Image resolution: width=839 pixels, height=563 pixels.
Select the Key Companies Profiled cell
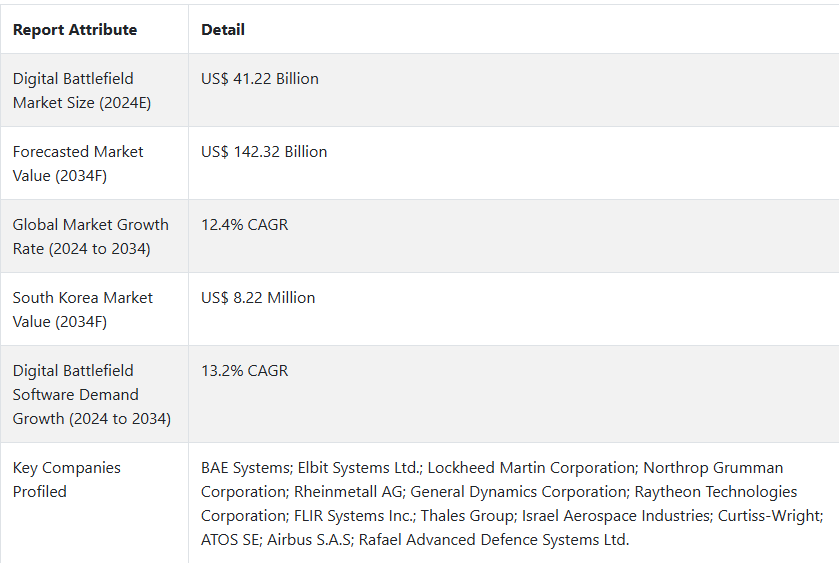67,479
